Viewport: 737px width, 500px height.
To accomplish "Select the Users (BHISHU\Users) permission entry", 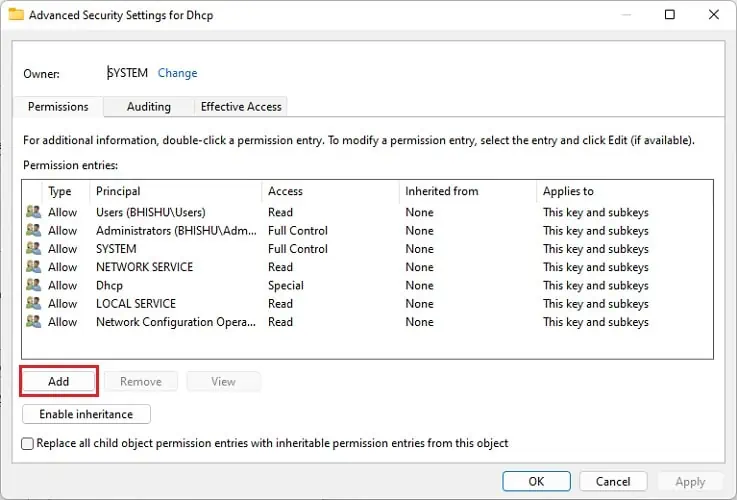I will 367,212.
